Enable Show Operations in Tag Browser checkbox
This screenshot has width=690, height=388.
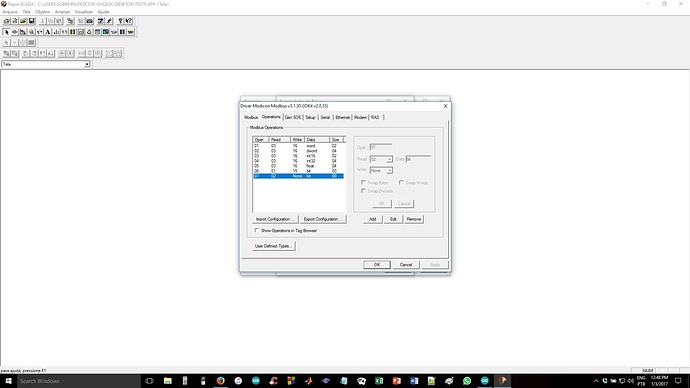click(257, 231)
